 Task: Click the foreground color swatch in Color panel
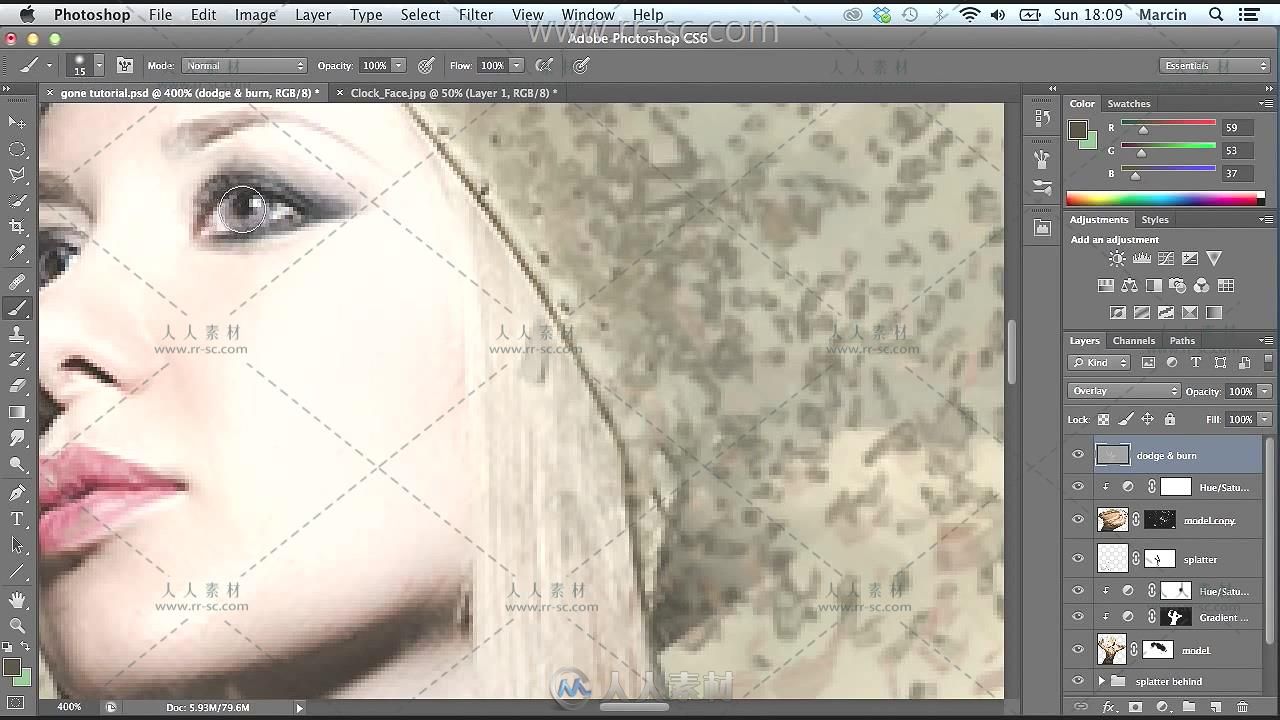1077,130
